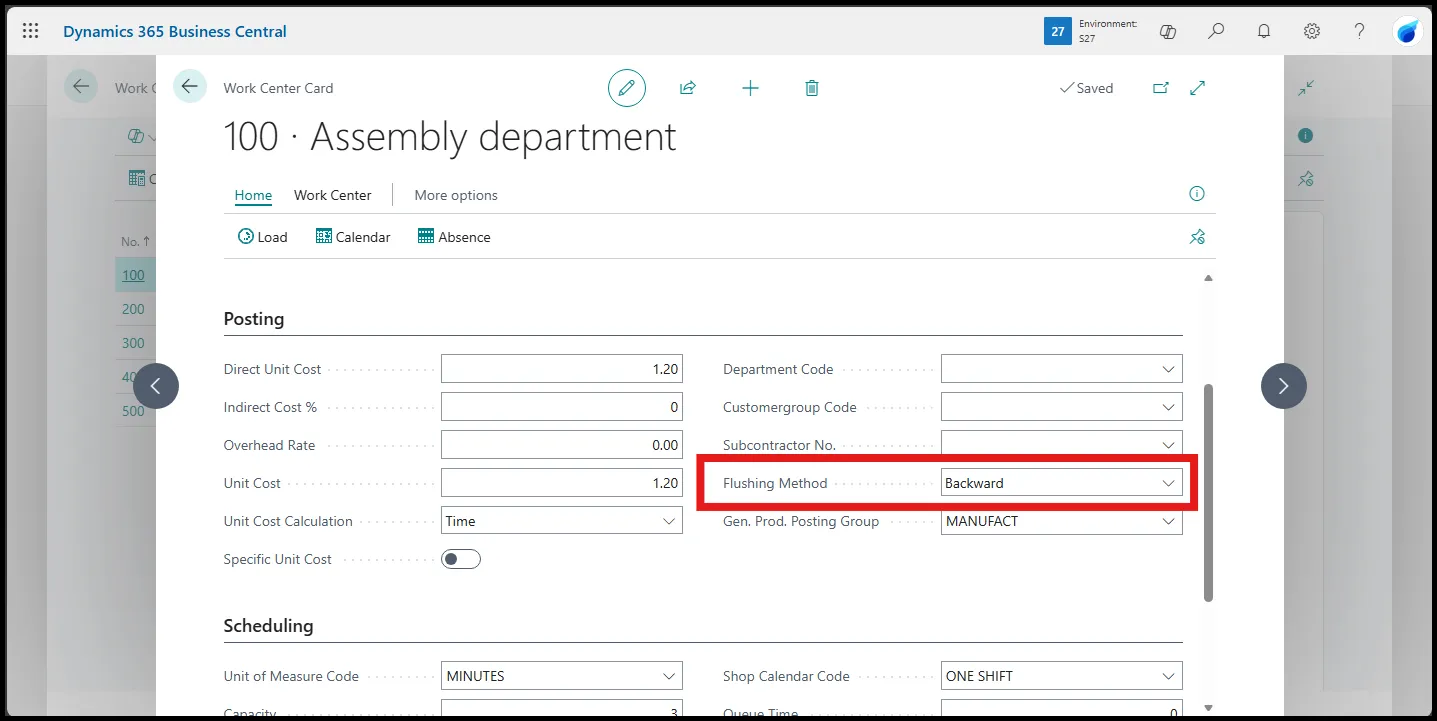Image resolution: width=1437 pixels, height=721 pixels.
Task: Switch to the Work Center tab
Action: (x=332, y=195)
